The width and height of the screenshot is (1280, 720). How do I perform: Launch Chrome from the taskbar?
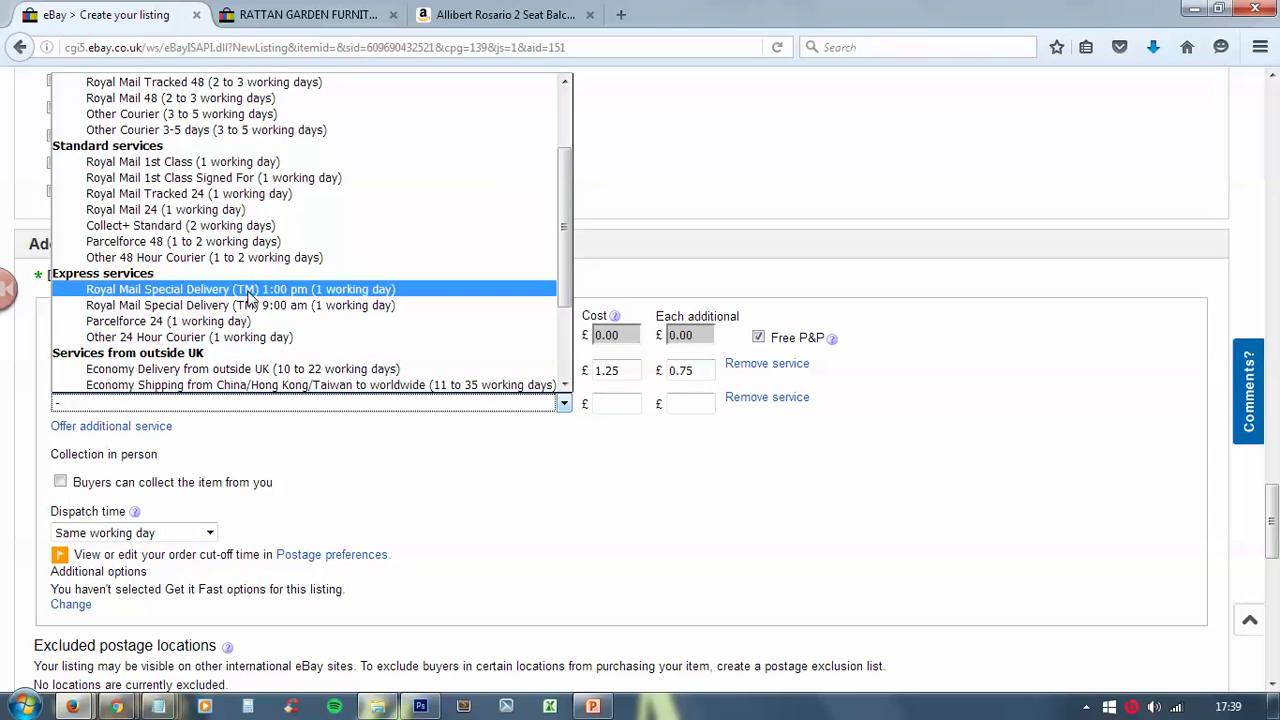click(x=116, y=706)
